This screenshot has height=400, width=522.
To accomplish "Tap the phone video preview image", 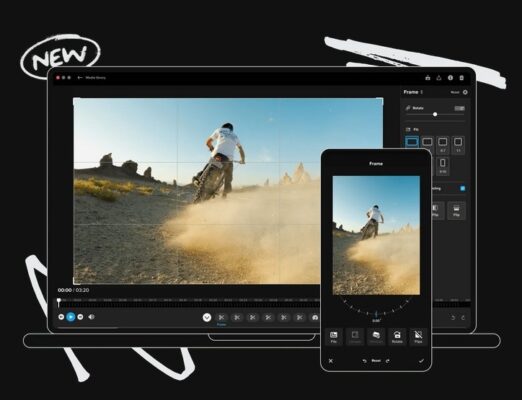I will pos(376,235).
